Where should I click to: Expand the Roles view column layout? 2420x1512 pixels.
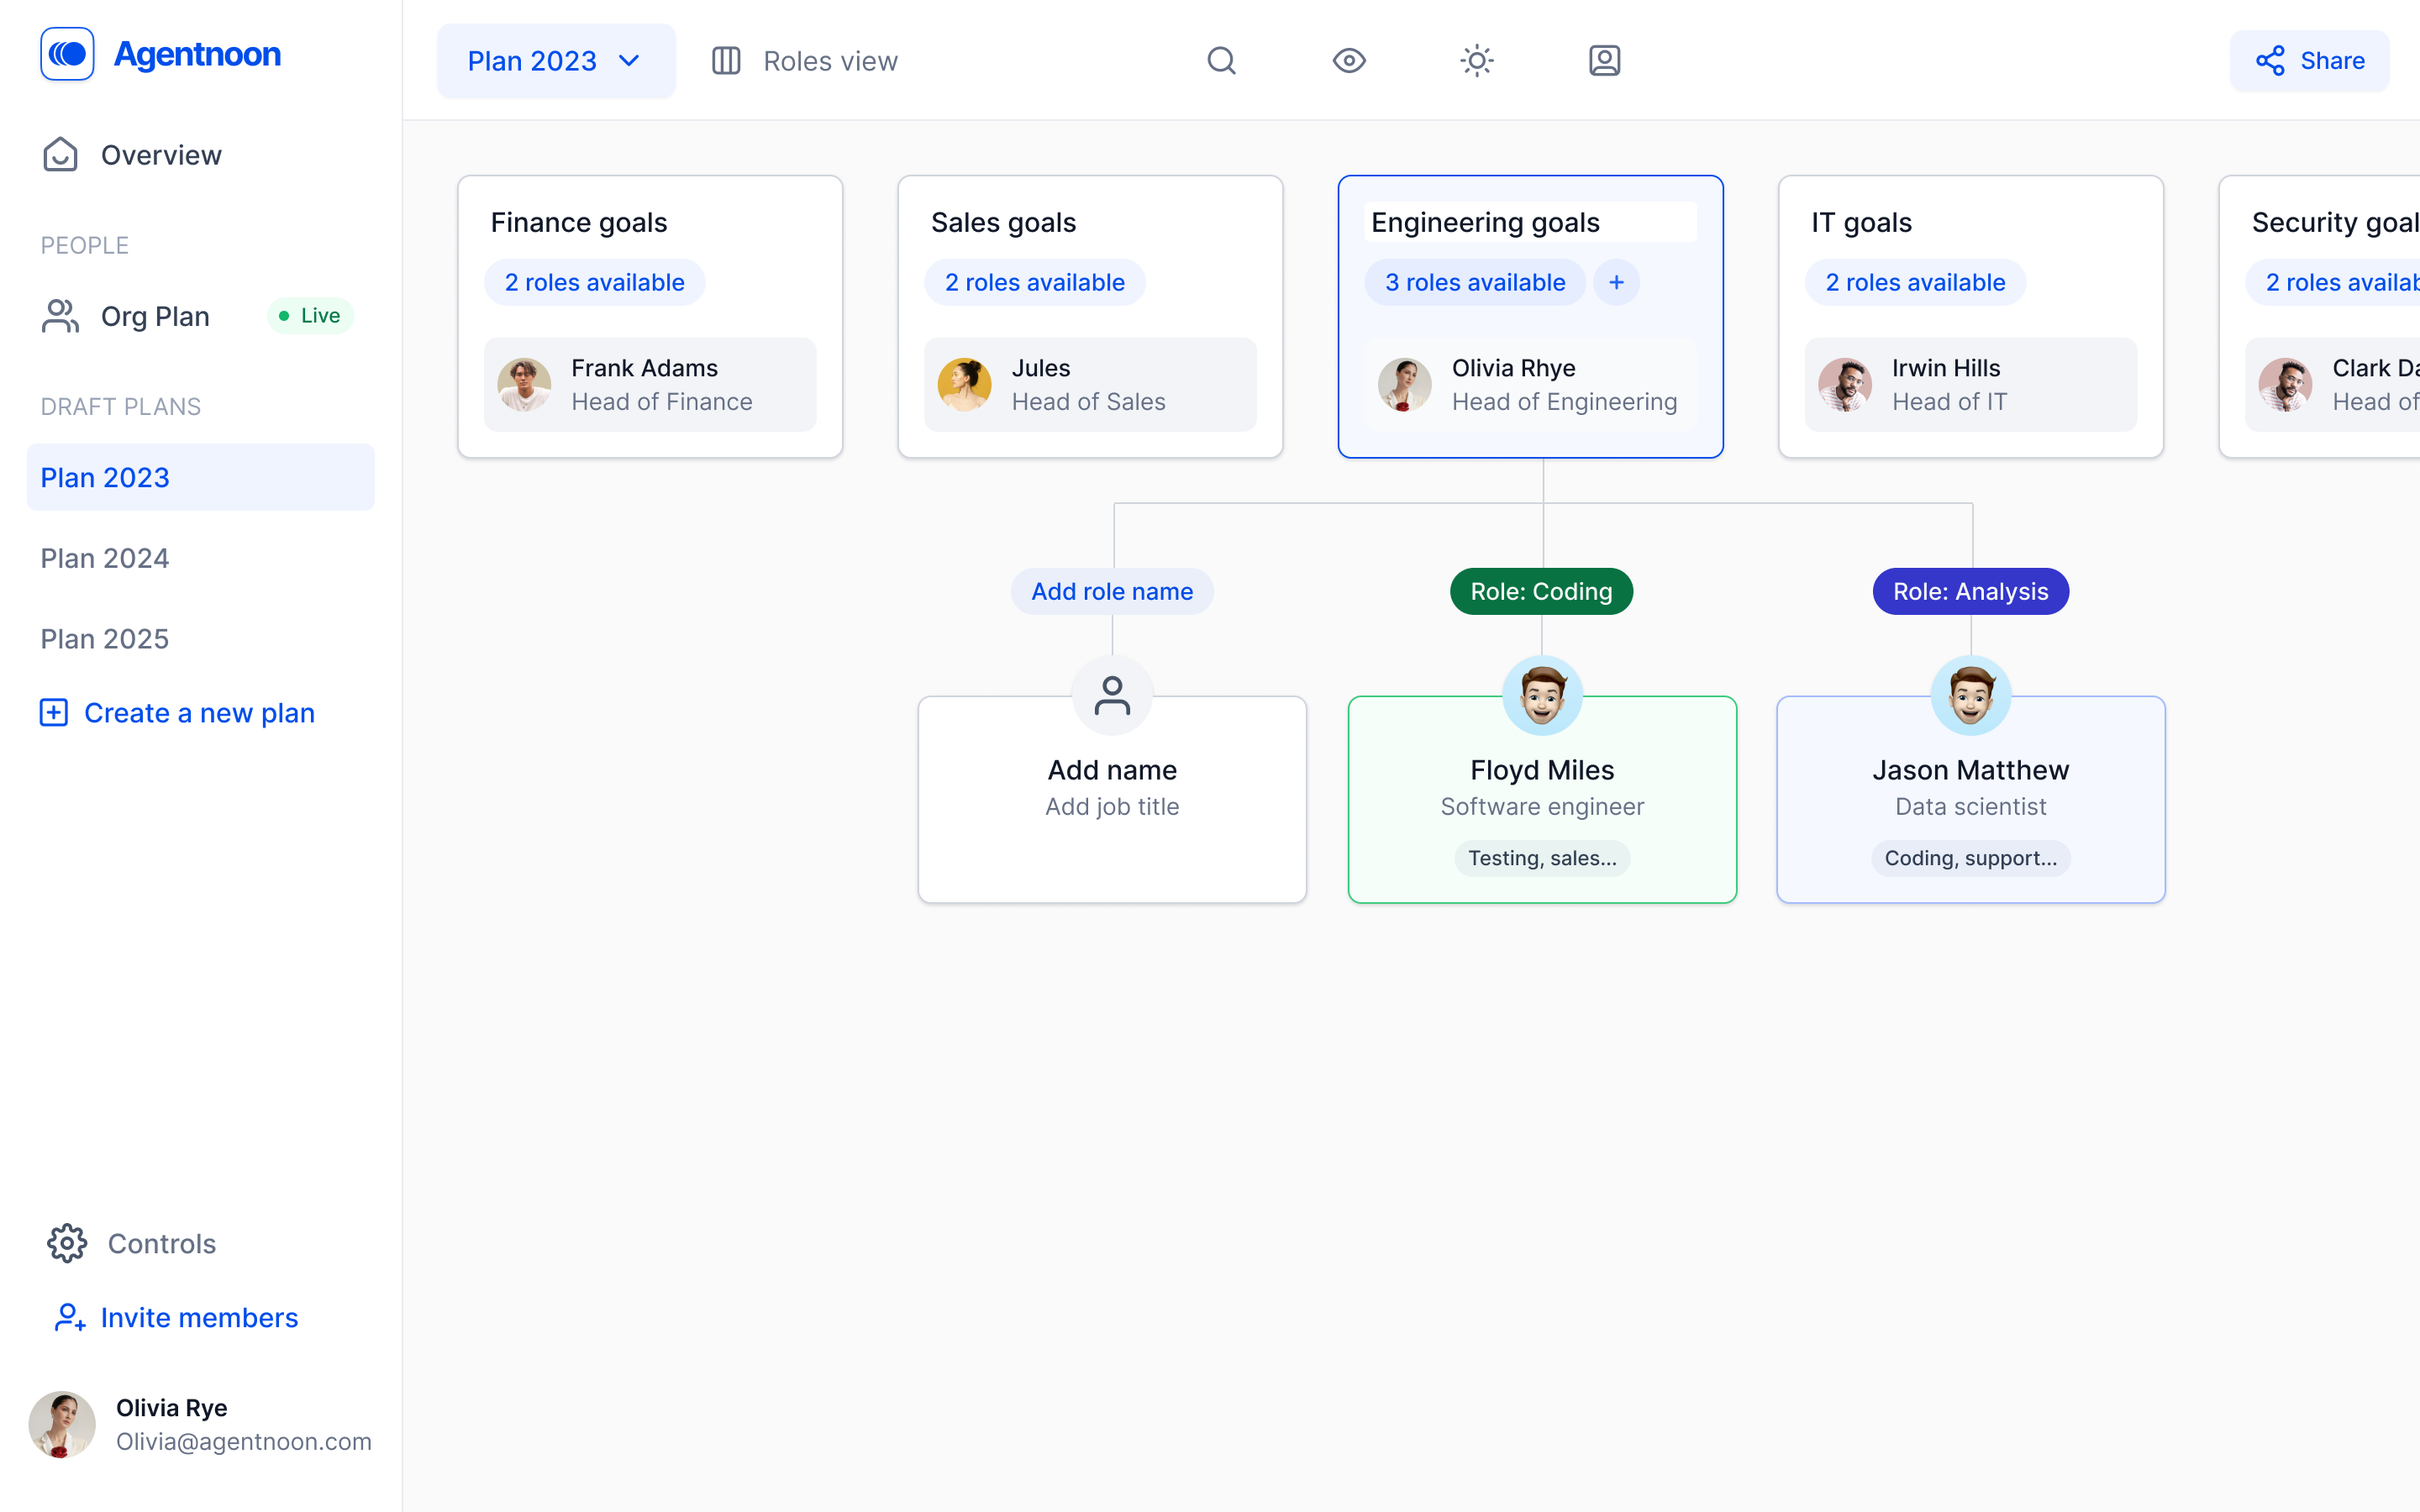[727, 61]
